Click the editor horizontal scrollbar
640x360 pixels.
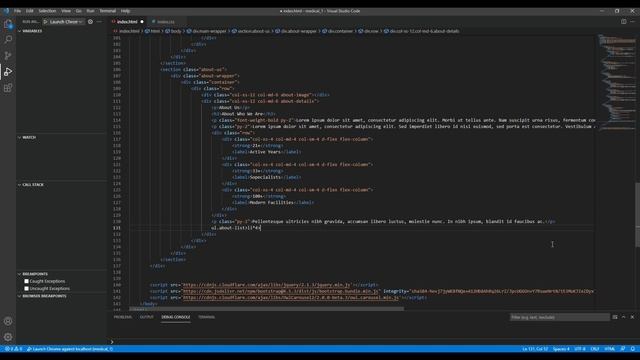coord(267,309)
